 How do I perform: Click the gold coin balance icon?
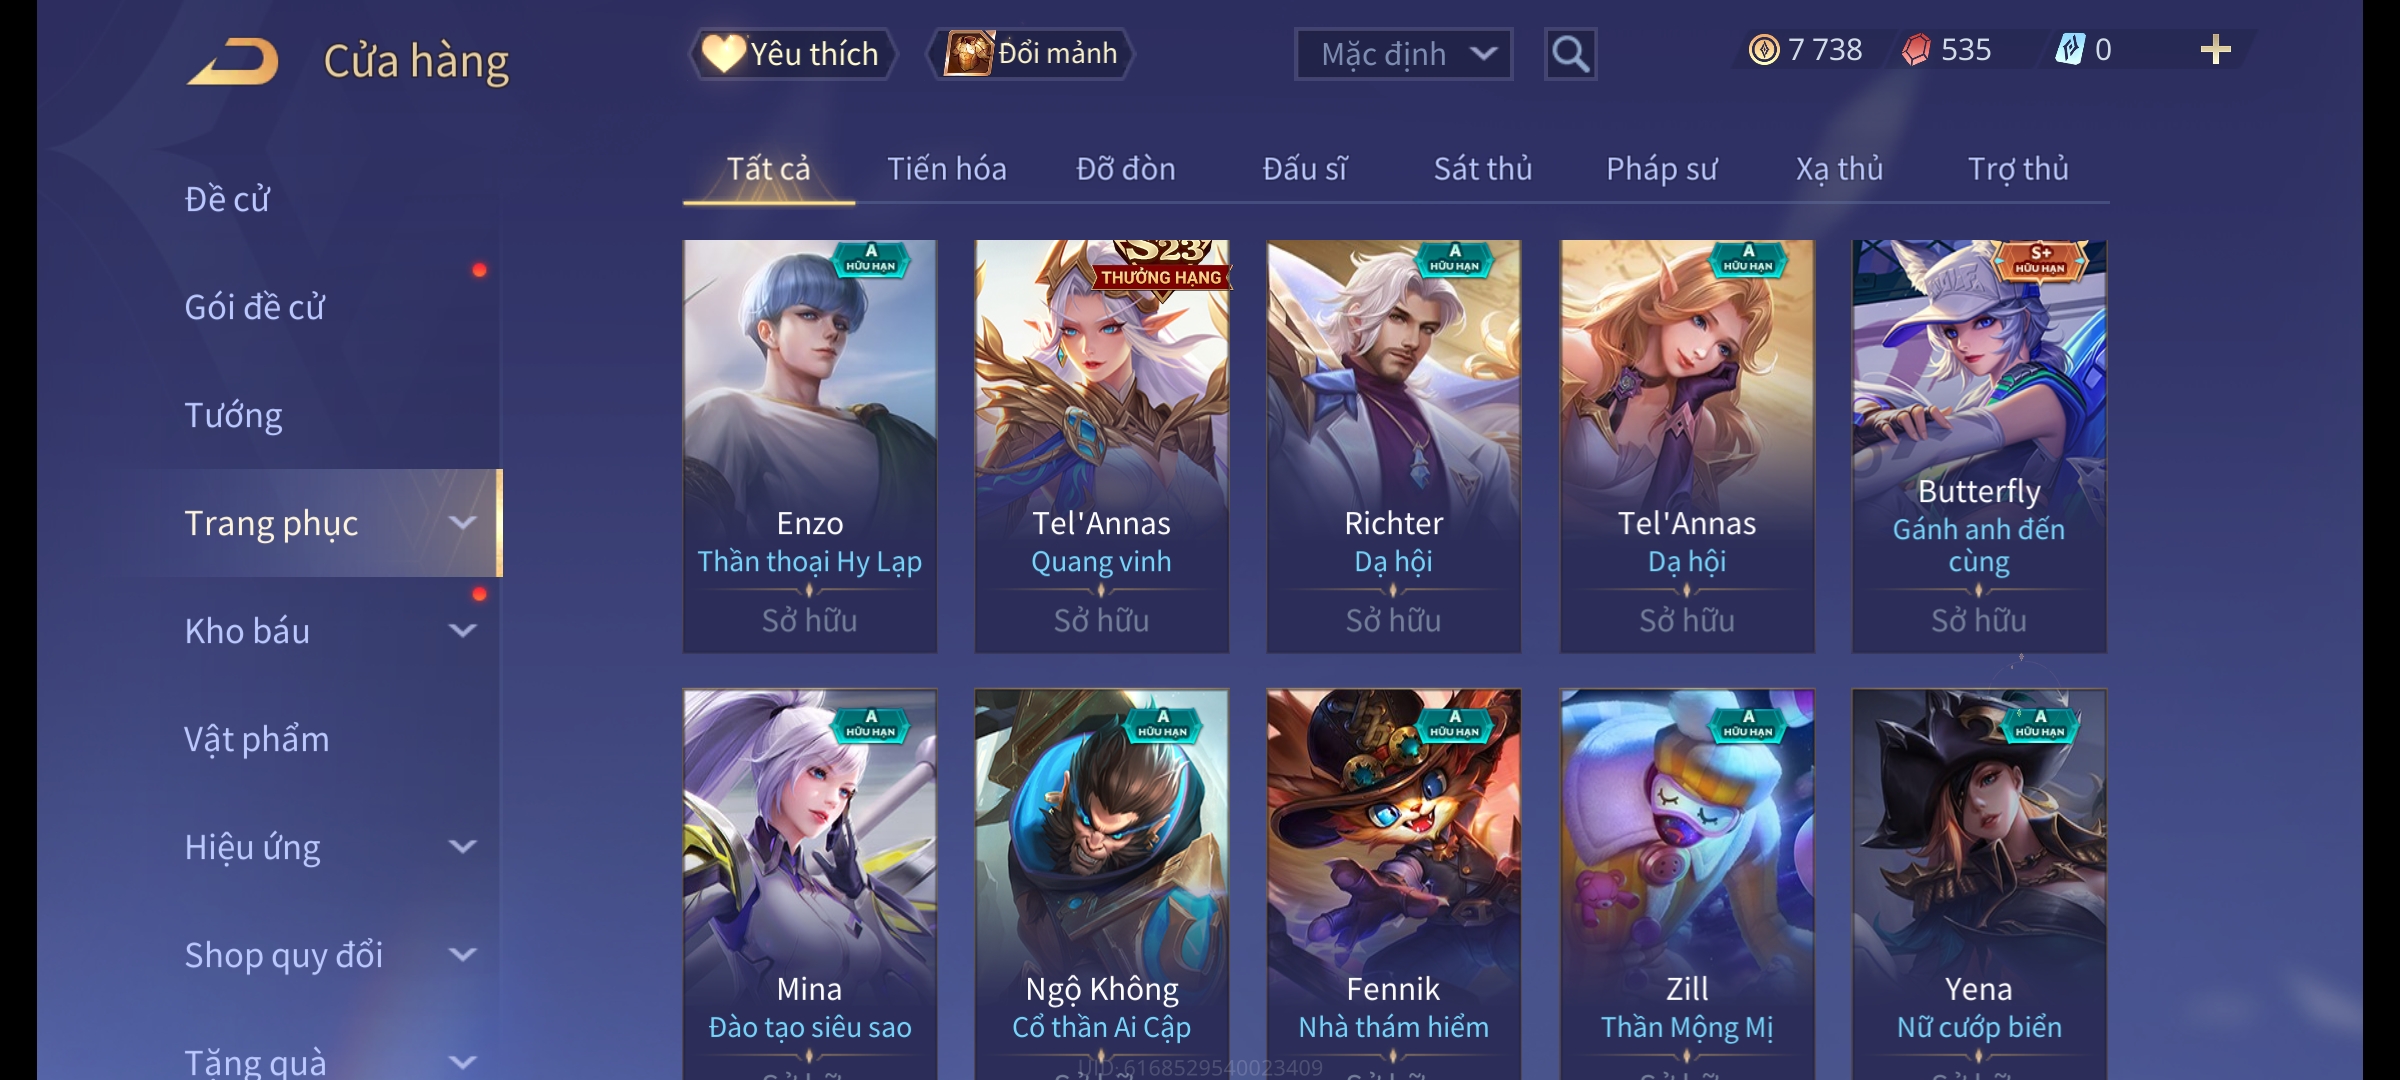pyautogui.click(x=1764, y=50)
